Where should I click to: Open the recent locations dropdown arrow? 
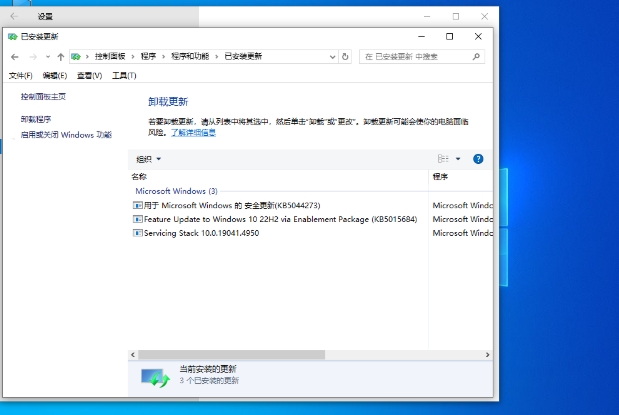(47, 57)
